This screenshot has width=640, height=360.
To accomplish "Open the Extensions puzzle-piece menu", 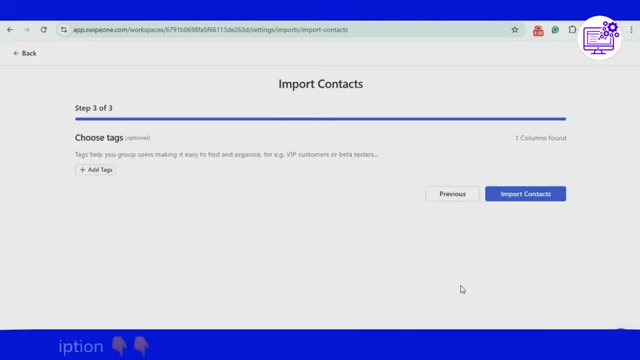I will click(572, 30).
